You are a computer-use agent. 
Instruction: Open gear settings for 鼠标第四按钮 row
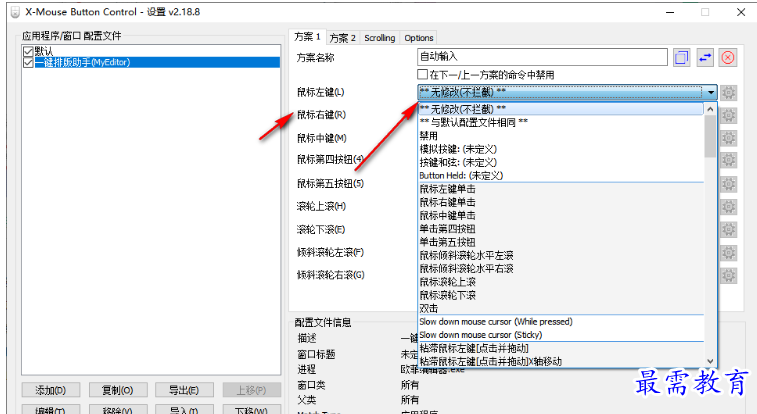point(729,160)
